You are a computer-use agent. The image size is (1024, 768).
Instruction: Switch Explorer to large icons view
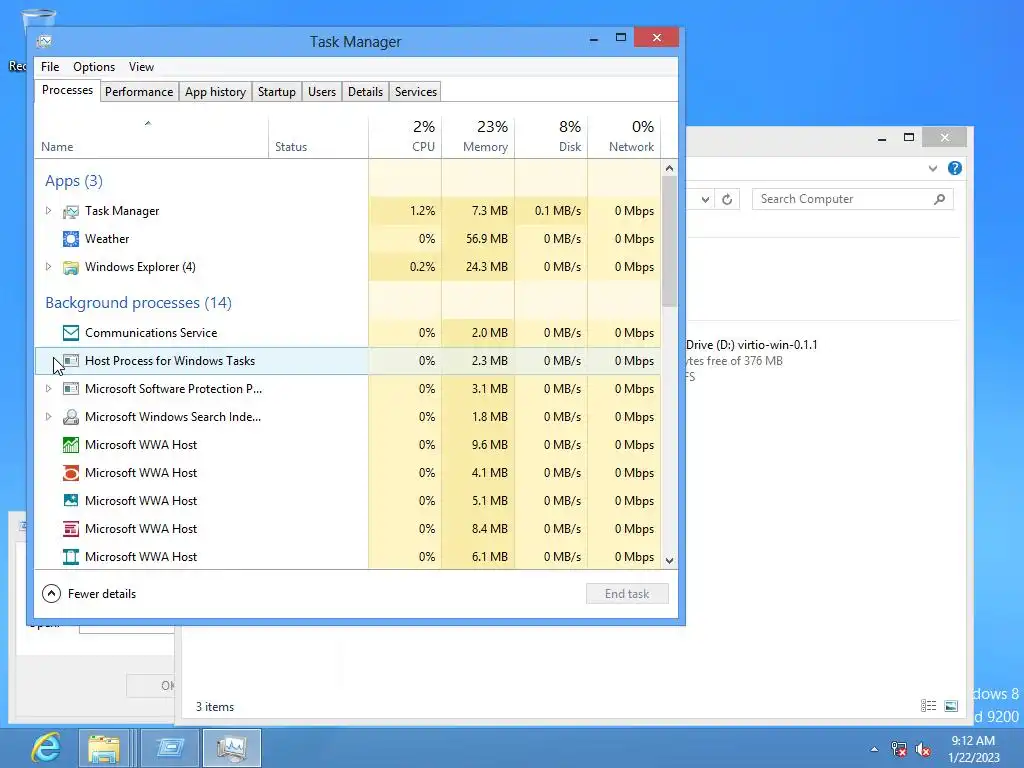(x=951, y=706)
